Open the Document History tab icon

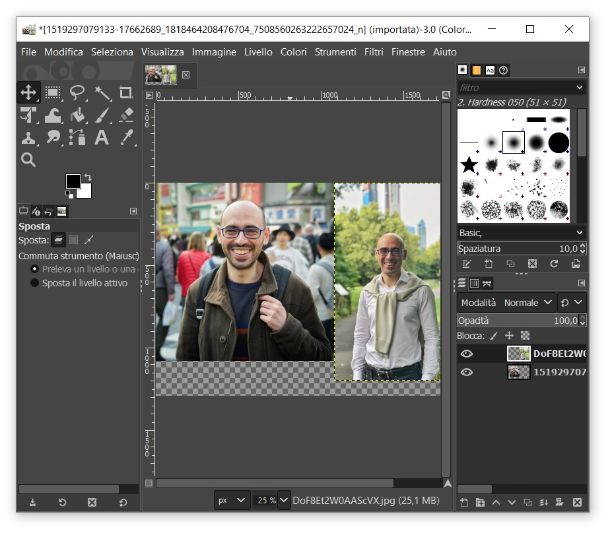click(x=503, y=70)
